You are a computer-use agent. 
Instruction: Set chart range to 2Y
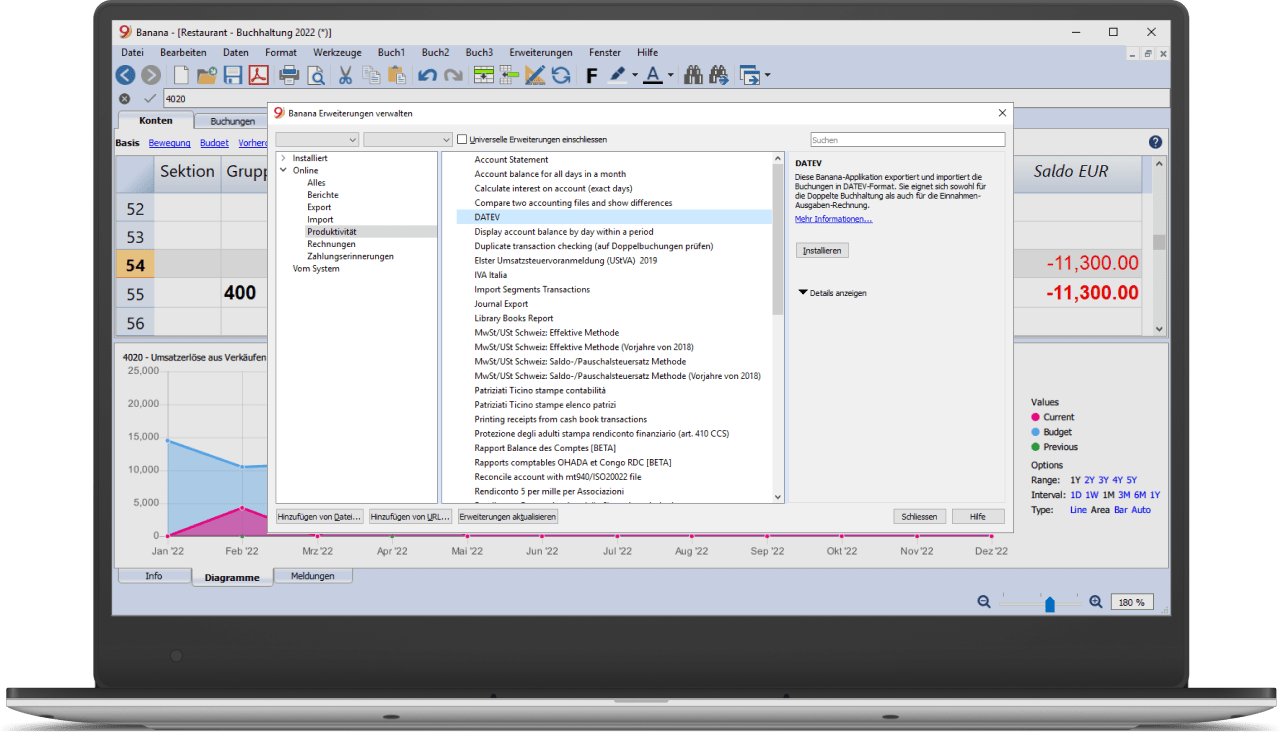coord(1090,480)
